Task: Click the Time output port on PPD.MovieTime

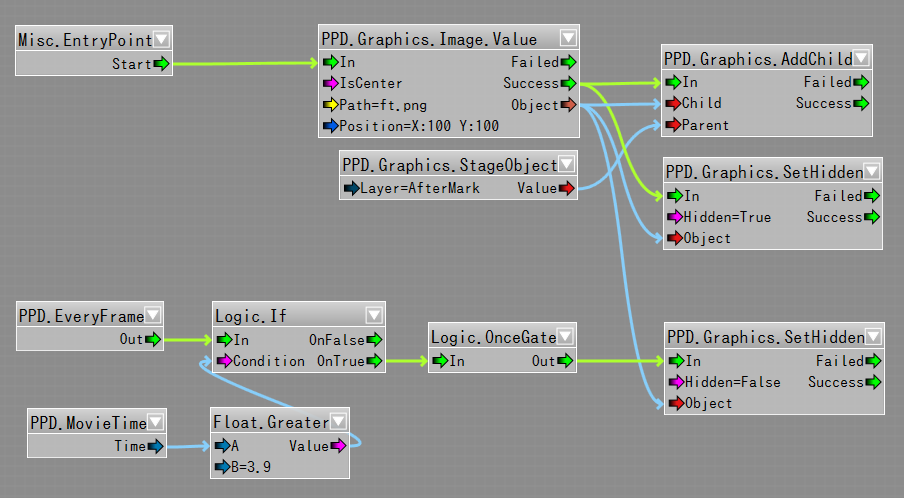Action: 154,447
